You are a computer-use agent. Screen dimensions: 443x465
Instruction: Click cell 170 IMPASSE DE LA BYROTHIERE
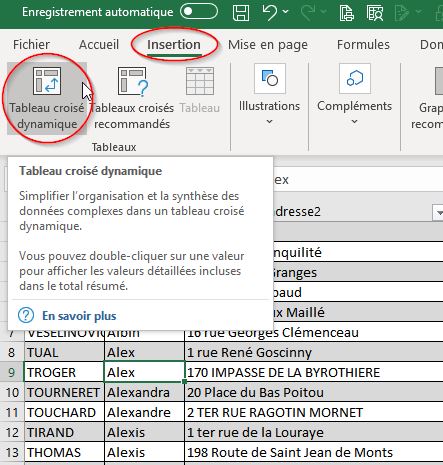coord(314,372)
